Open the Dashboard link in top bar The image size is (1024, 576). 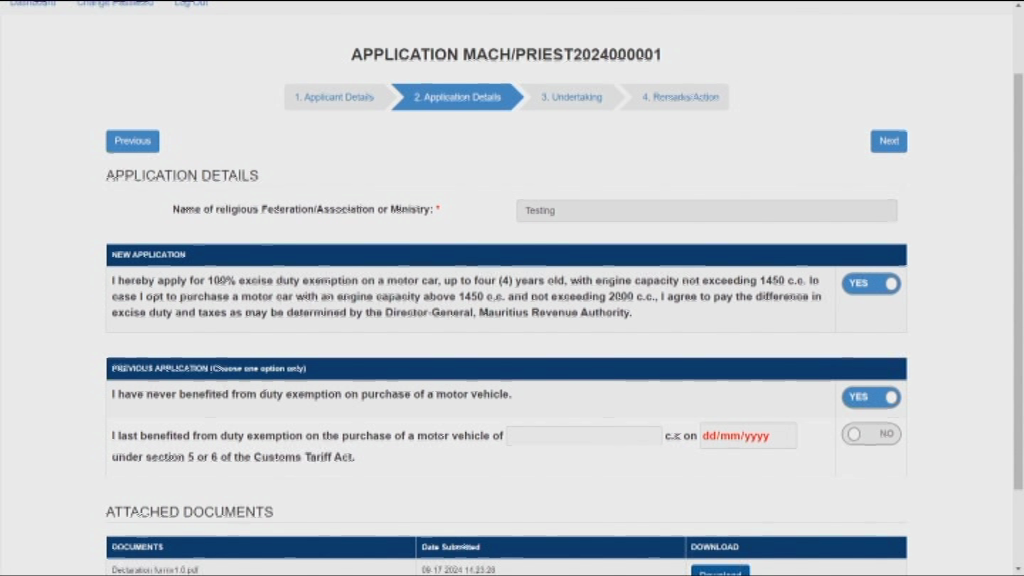pos(33,4)
